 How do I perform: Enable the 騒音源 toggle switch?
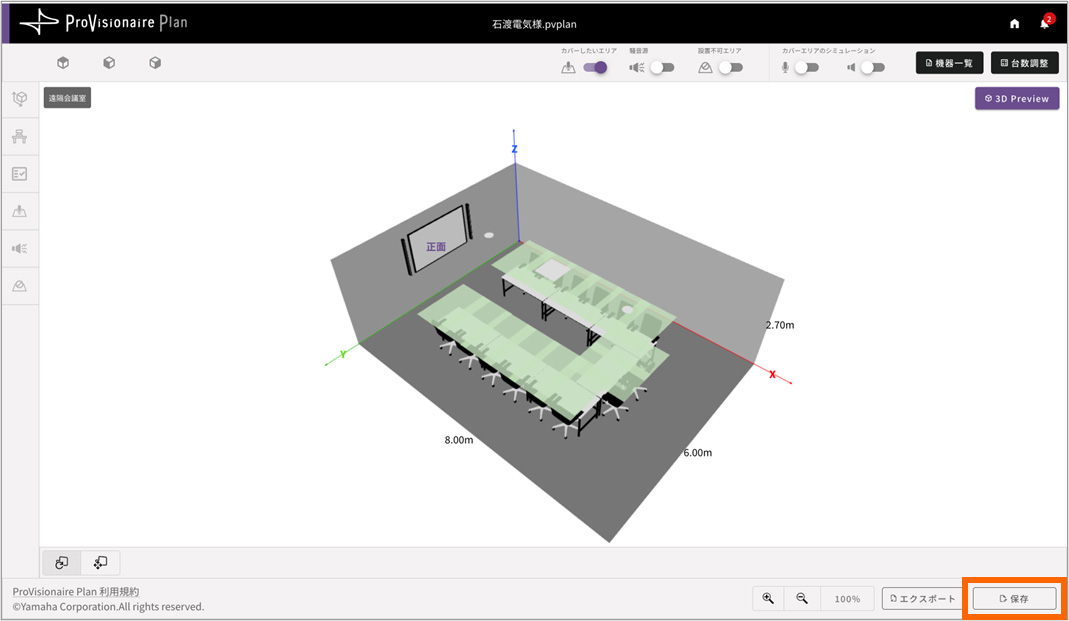pos(661,68)
